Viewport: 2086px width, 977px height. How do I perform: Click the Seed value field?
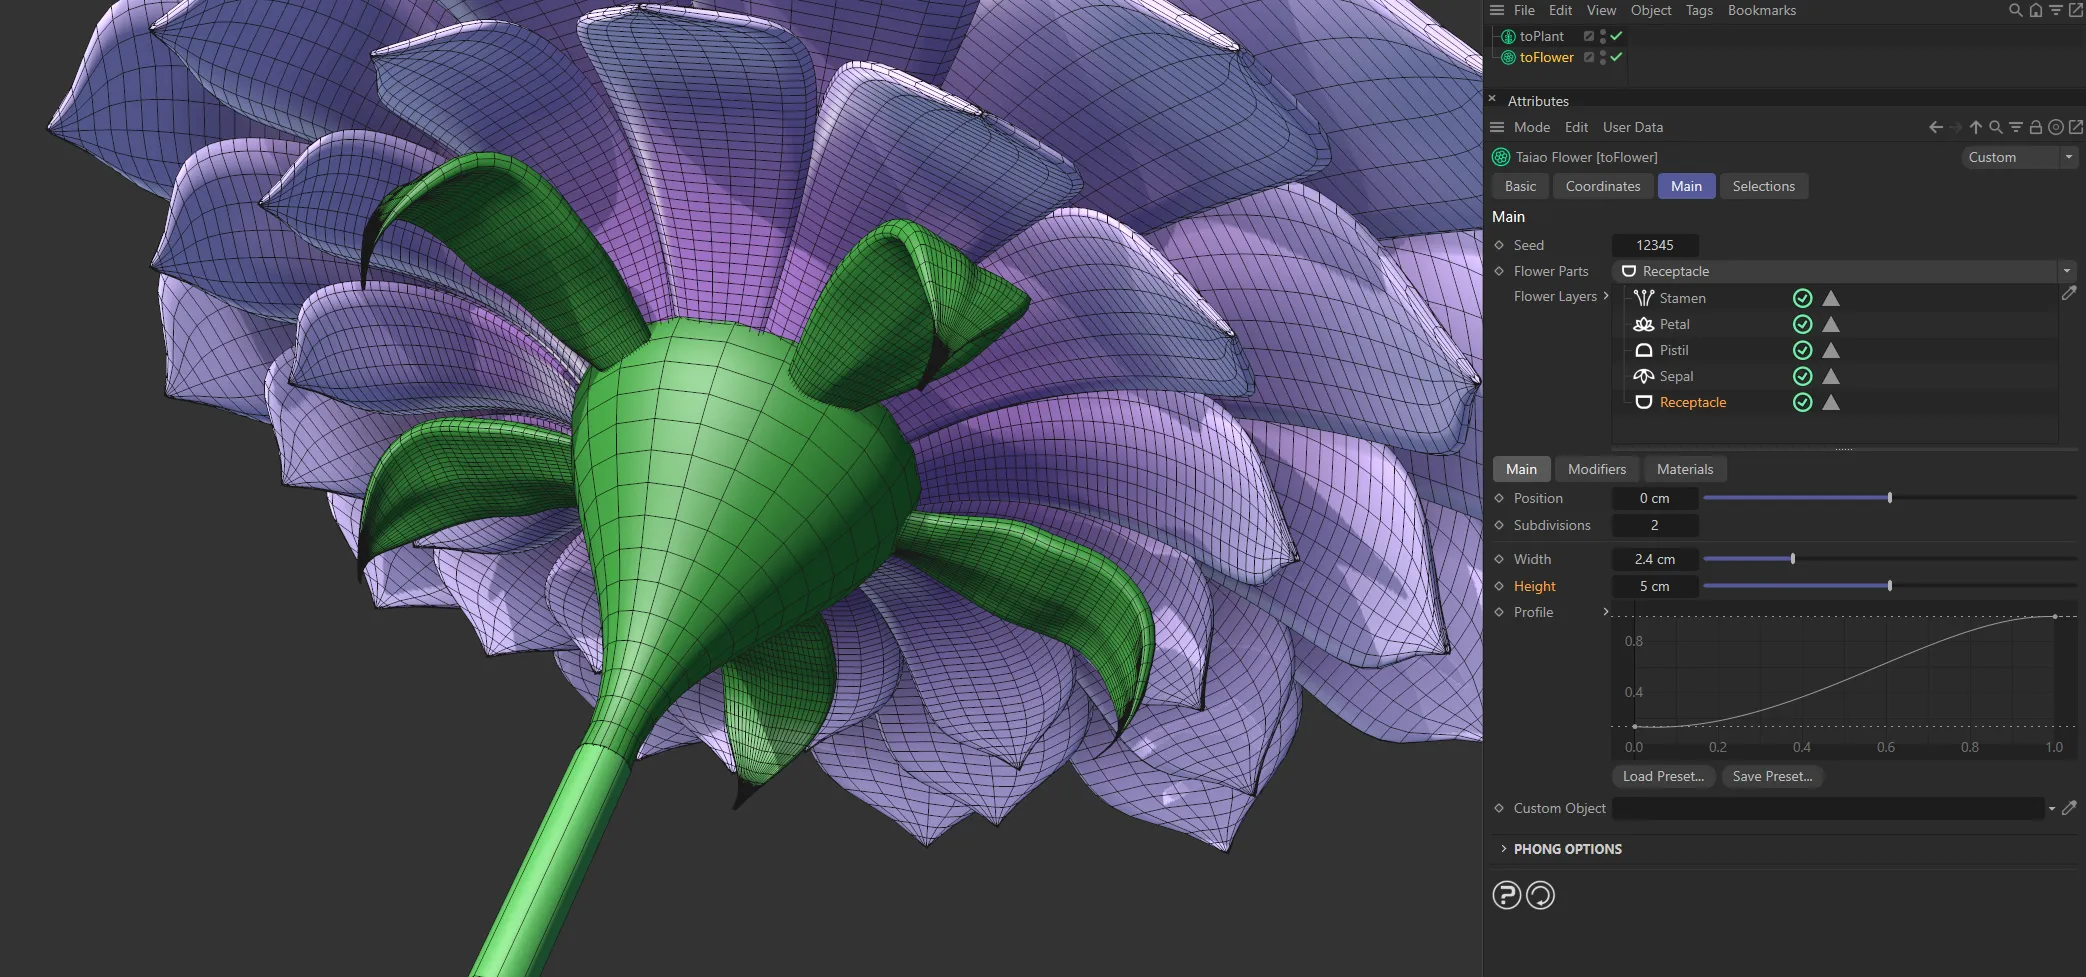pyautogui.click(x=1656, y=245)
